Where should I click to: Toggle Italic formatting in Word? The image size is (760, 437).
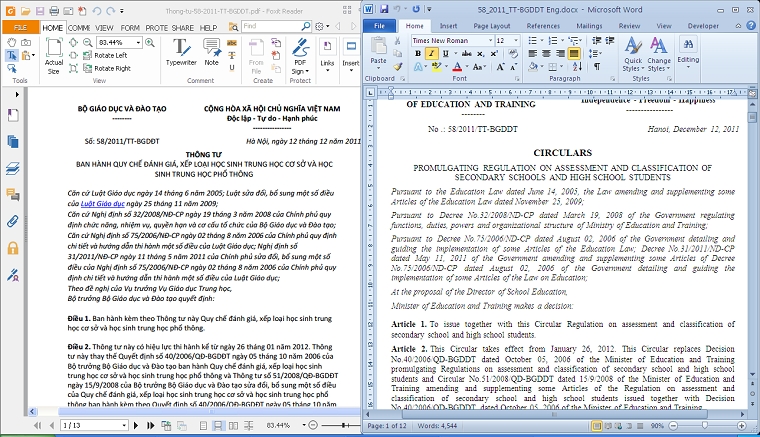coord(431,54)
